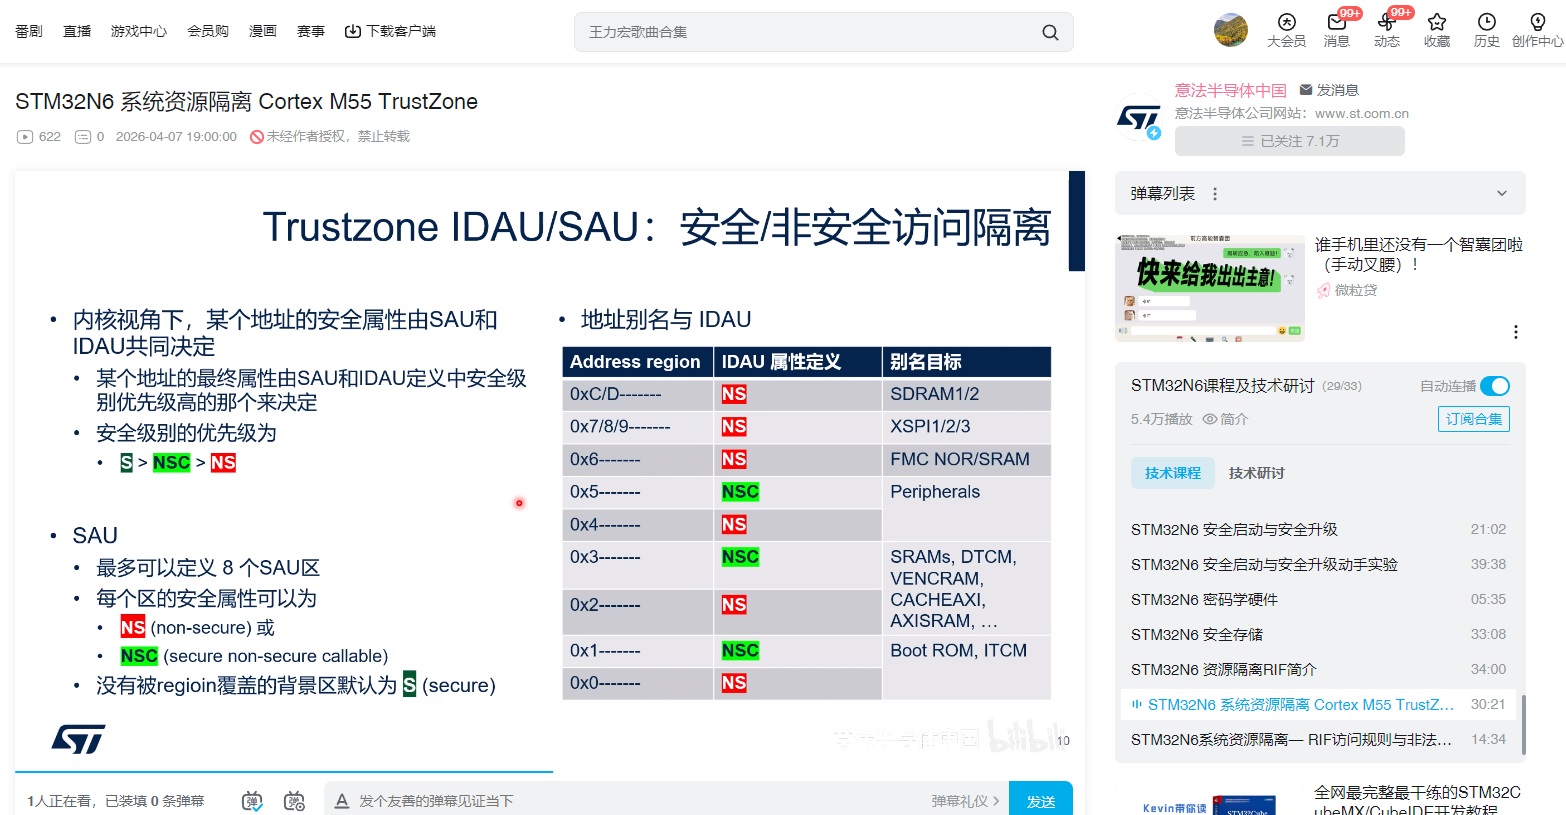Switch to the 技术研讨 tab

[1256, 473]
